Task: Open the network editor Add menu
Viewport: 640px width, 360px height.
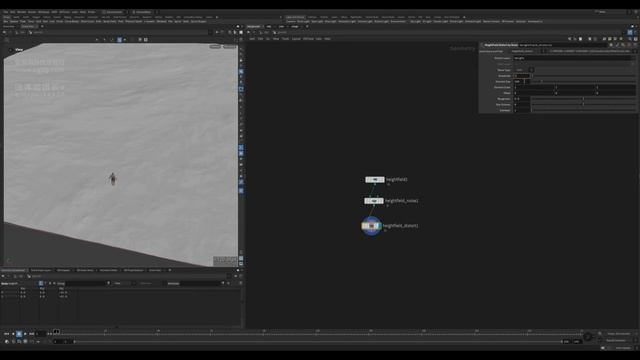Action: pos(252,39)
